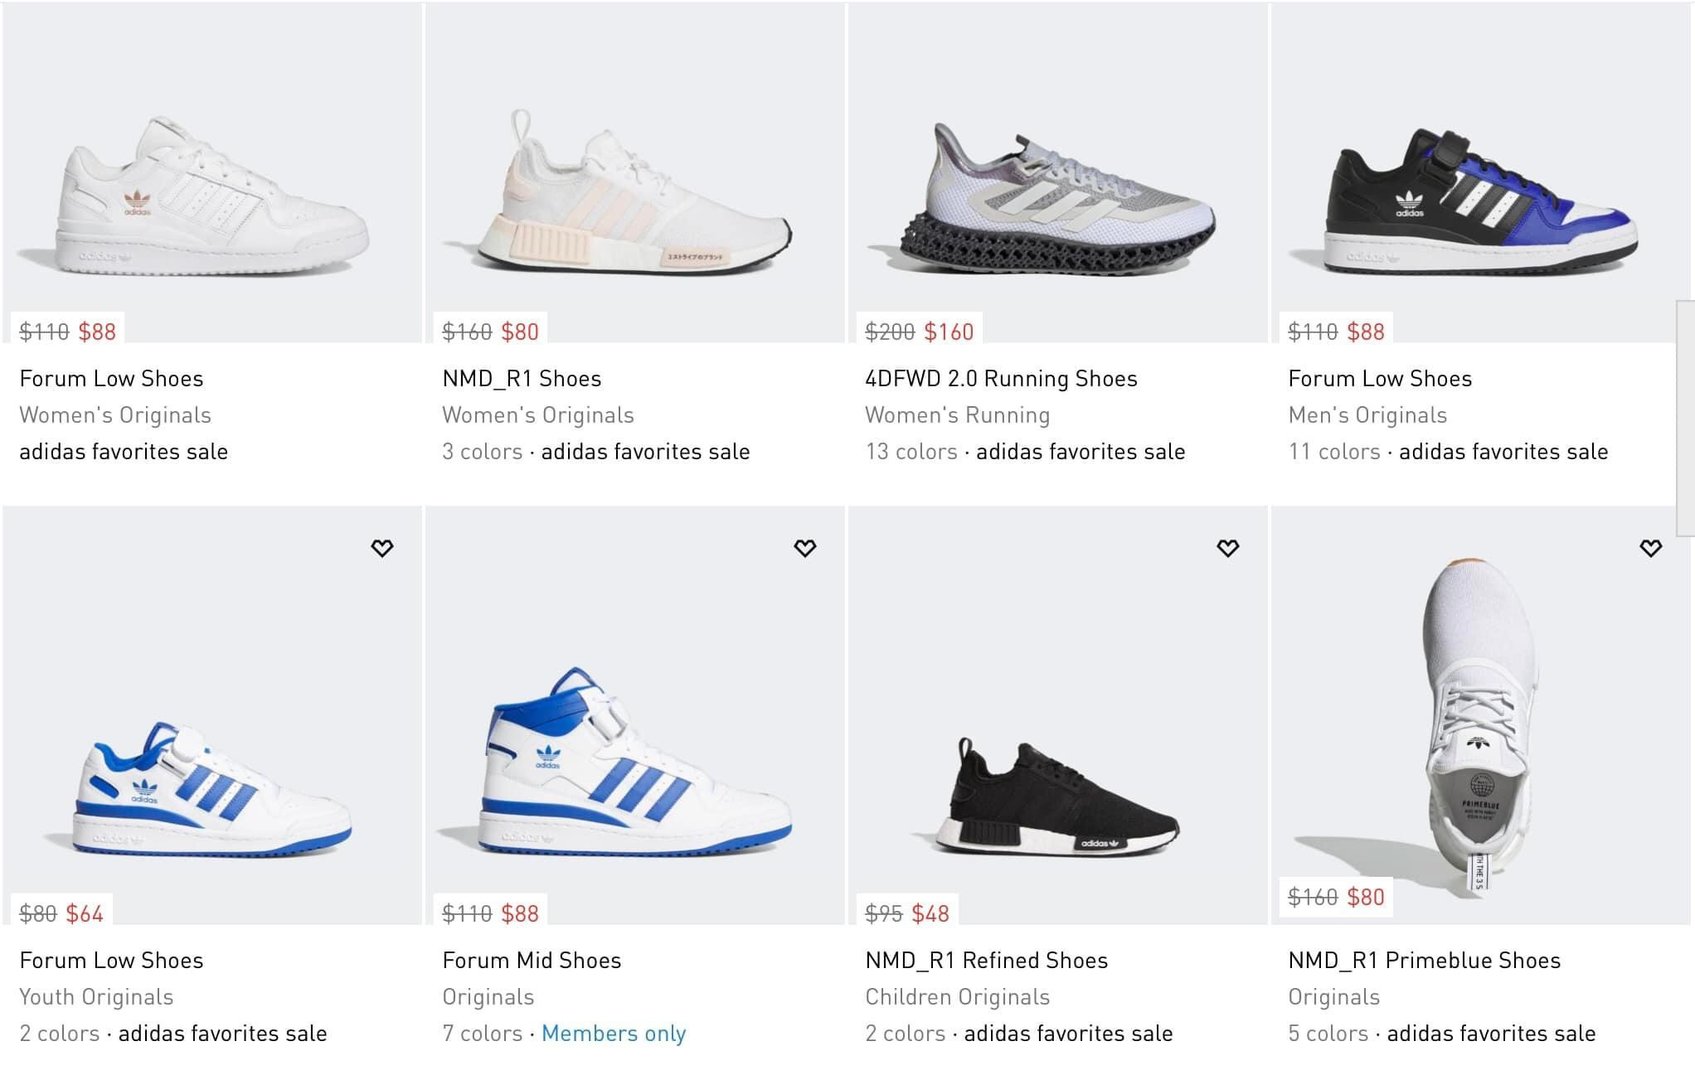Click the $48 NMD_R1 Refined price tag
The height and width of the screenshot is (1080, 1695).
(930, 914)
